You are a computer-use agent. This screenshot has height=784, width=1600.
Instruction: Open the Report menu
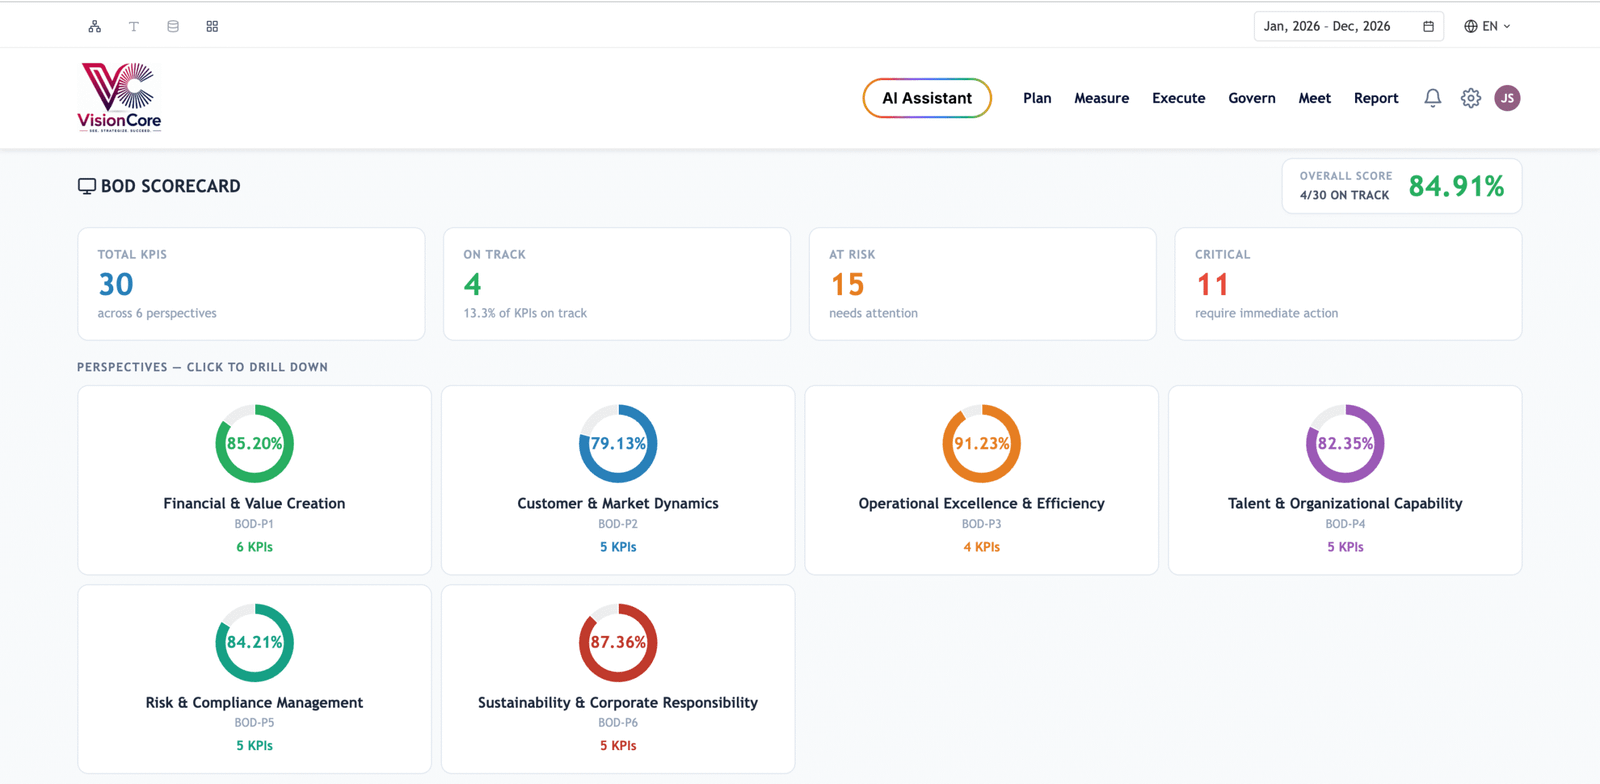coord(1376,98)
